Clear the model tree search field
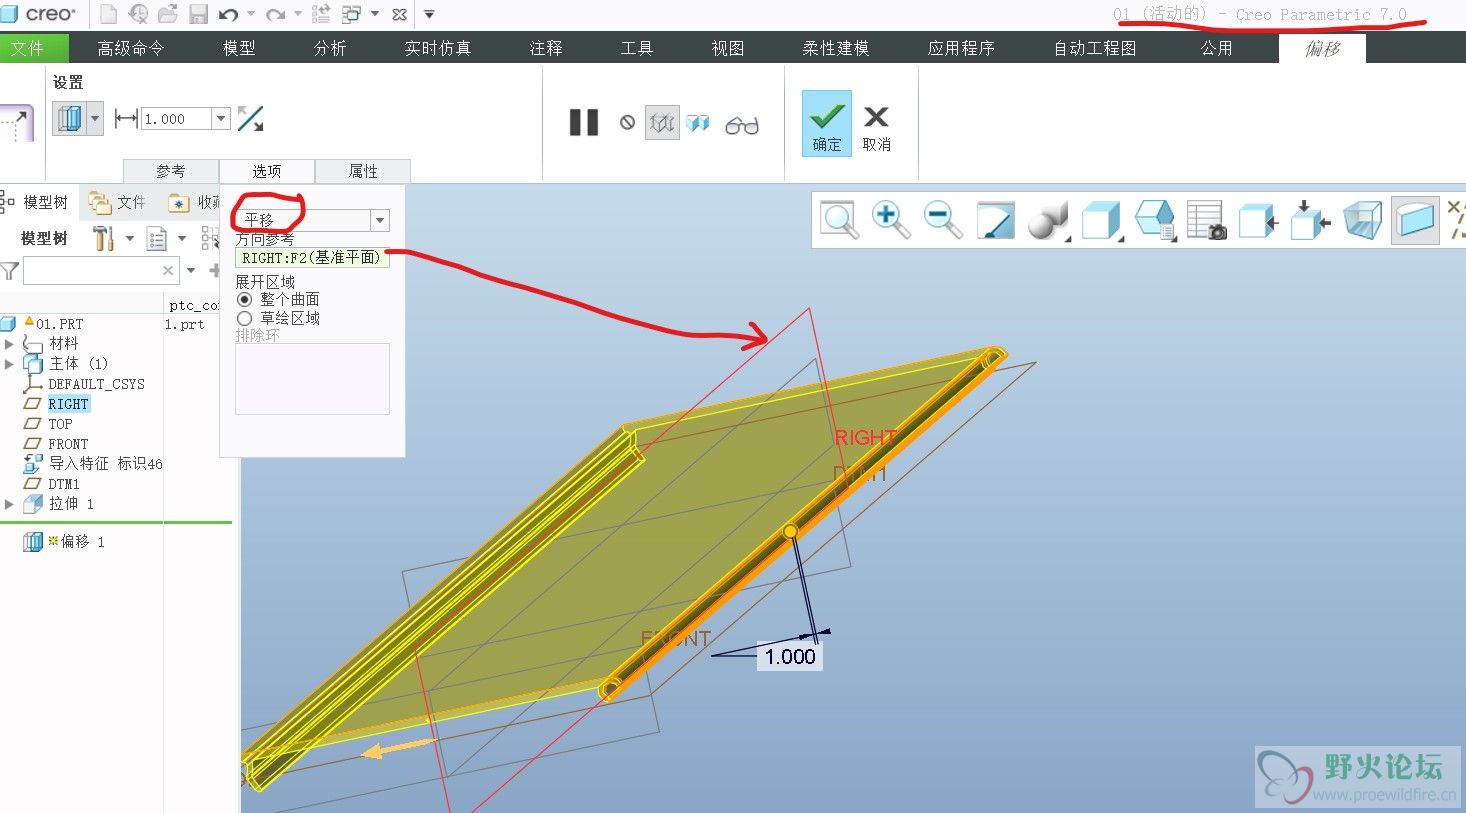The width and height of the screenshot is (1466, 813). click(168, 270)
